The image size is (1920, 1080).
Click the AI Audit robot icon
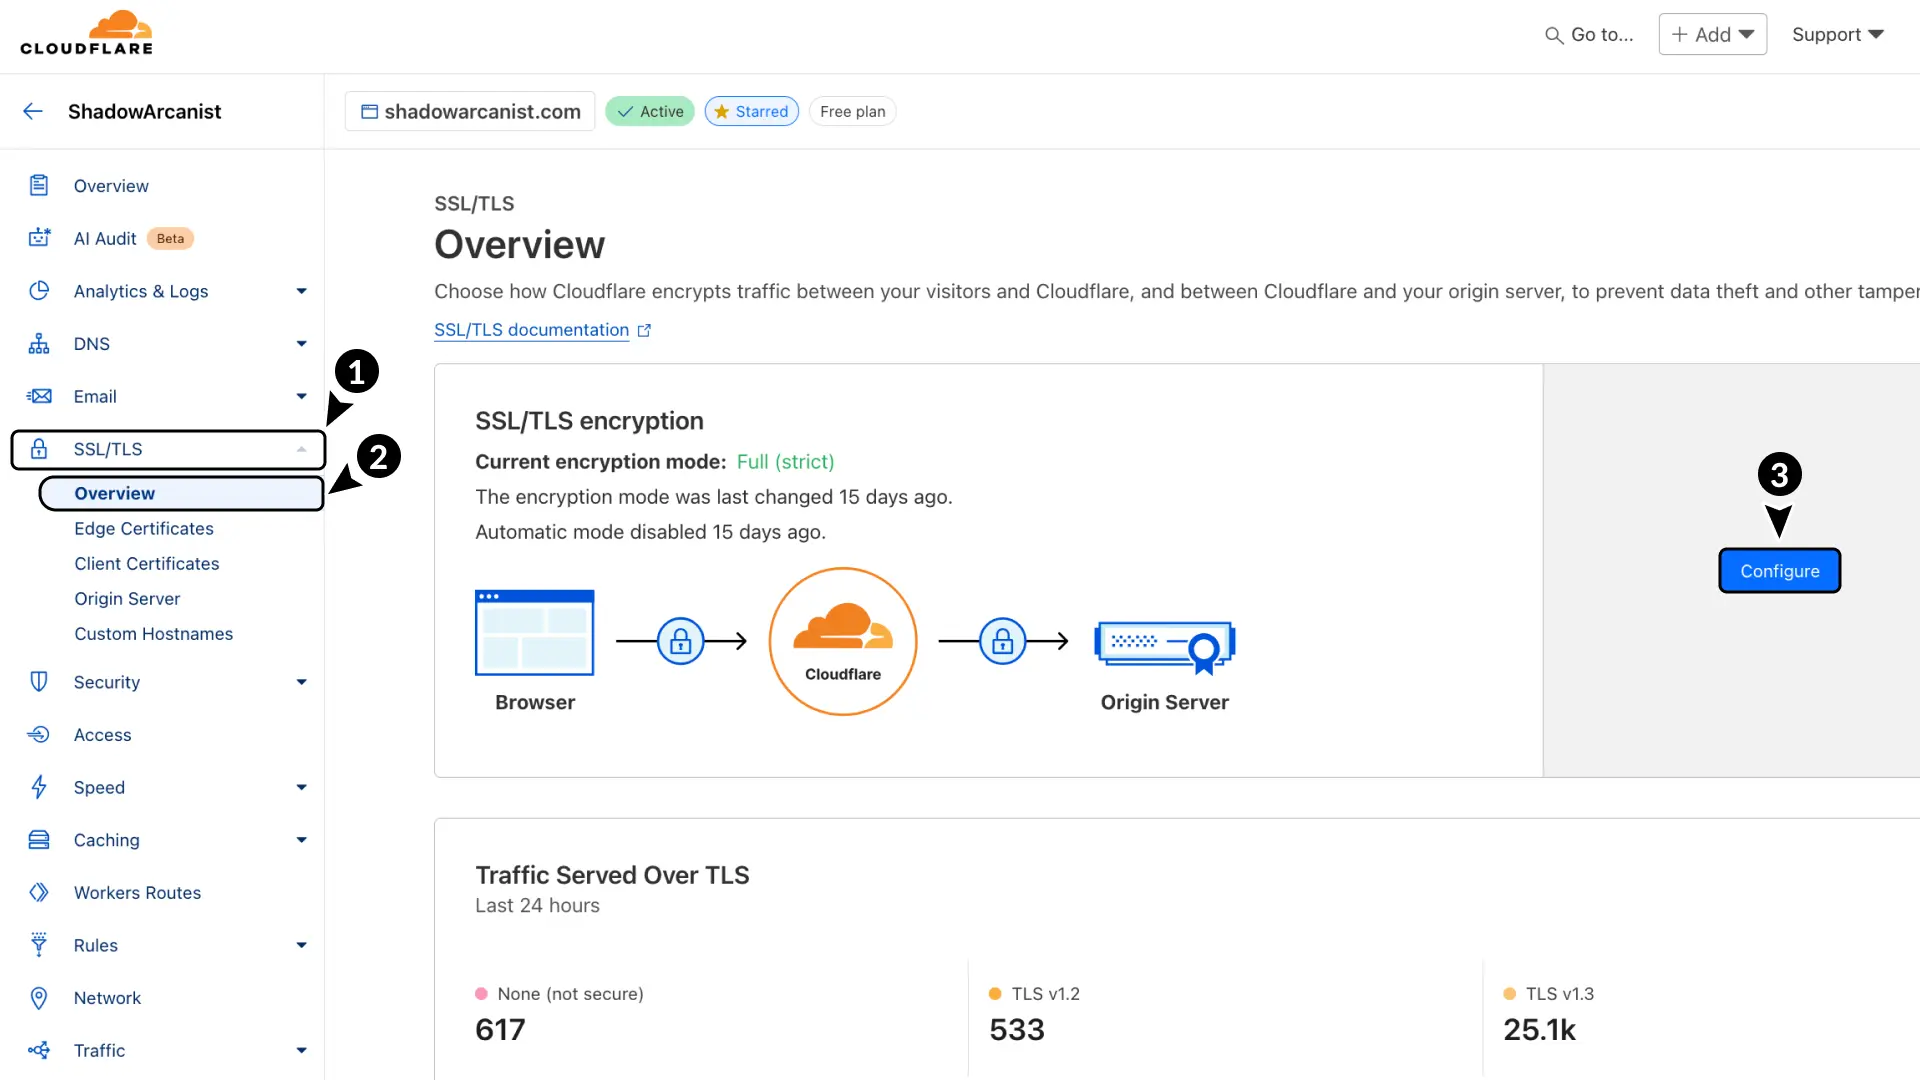[x=39, y=238]
